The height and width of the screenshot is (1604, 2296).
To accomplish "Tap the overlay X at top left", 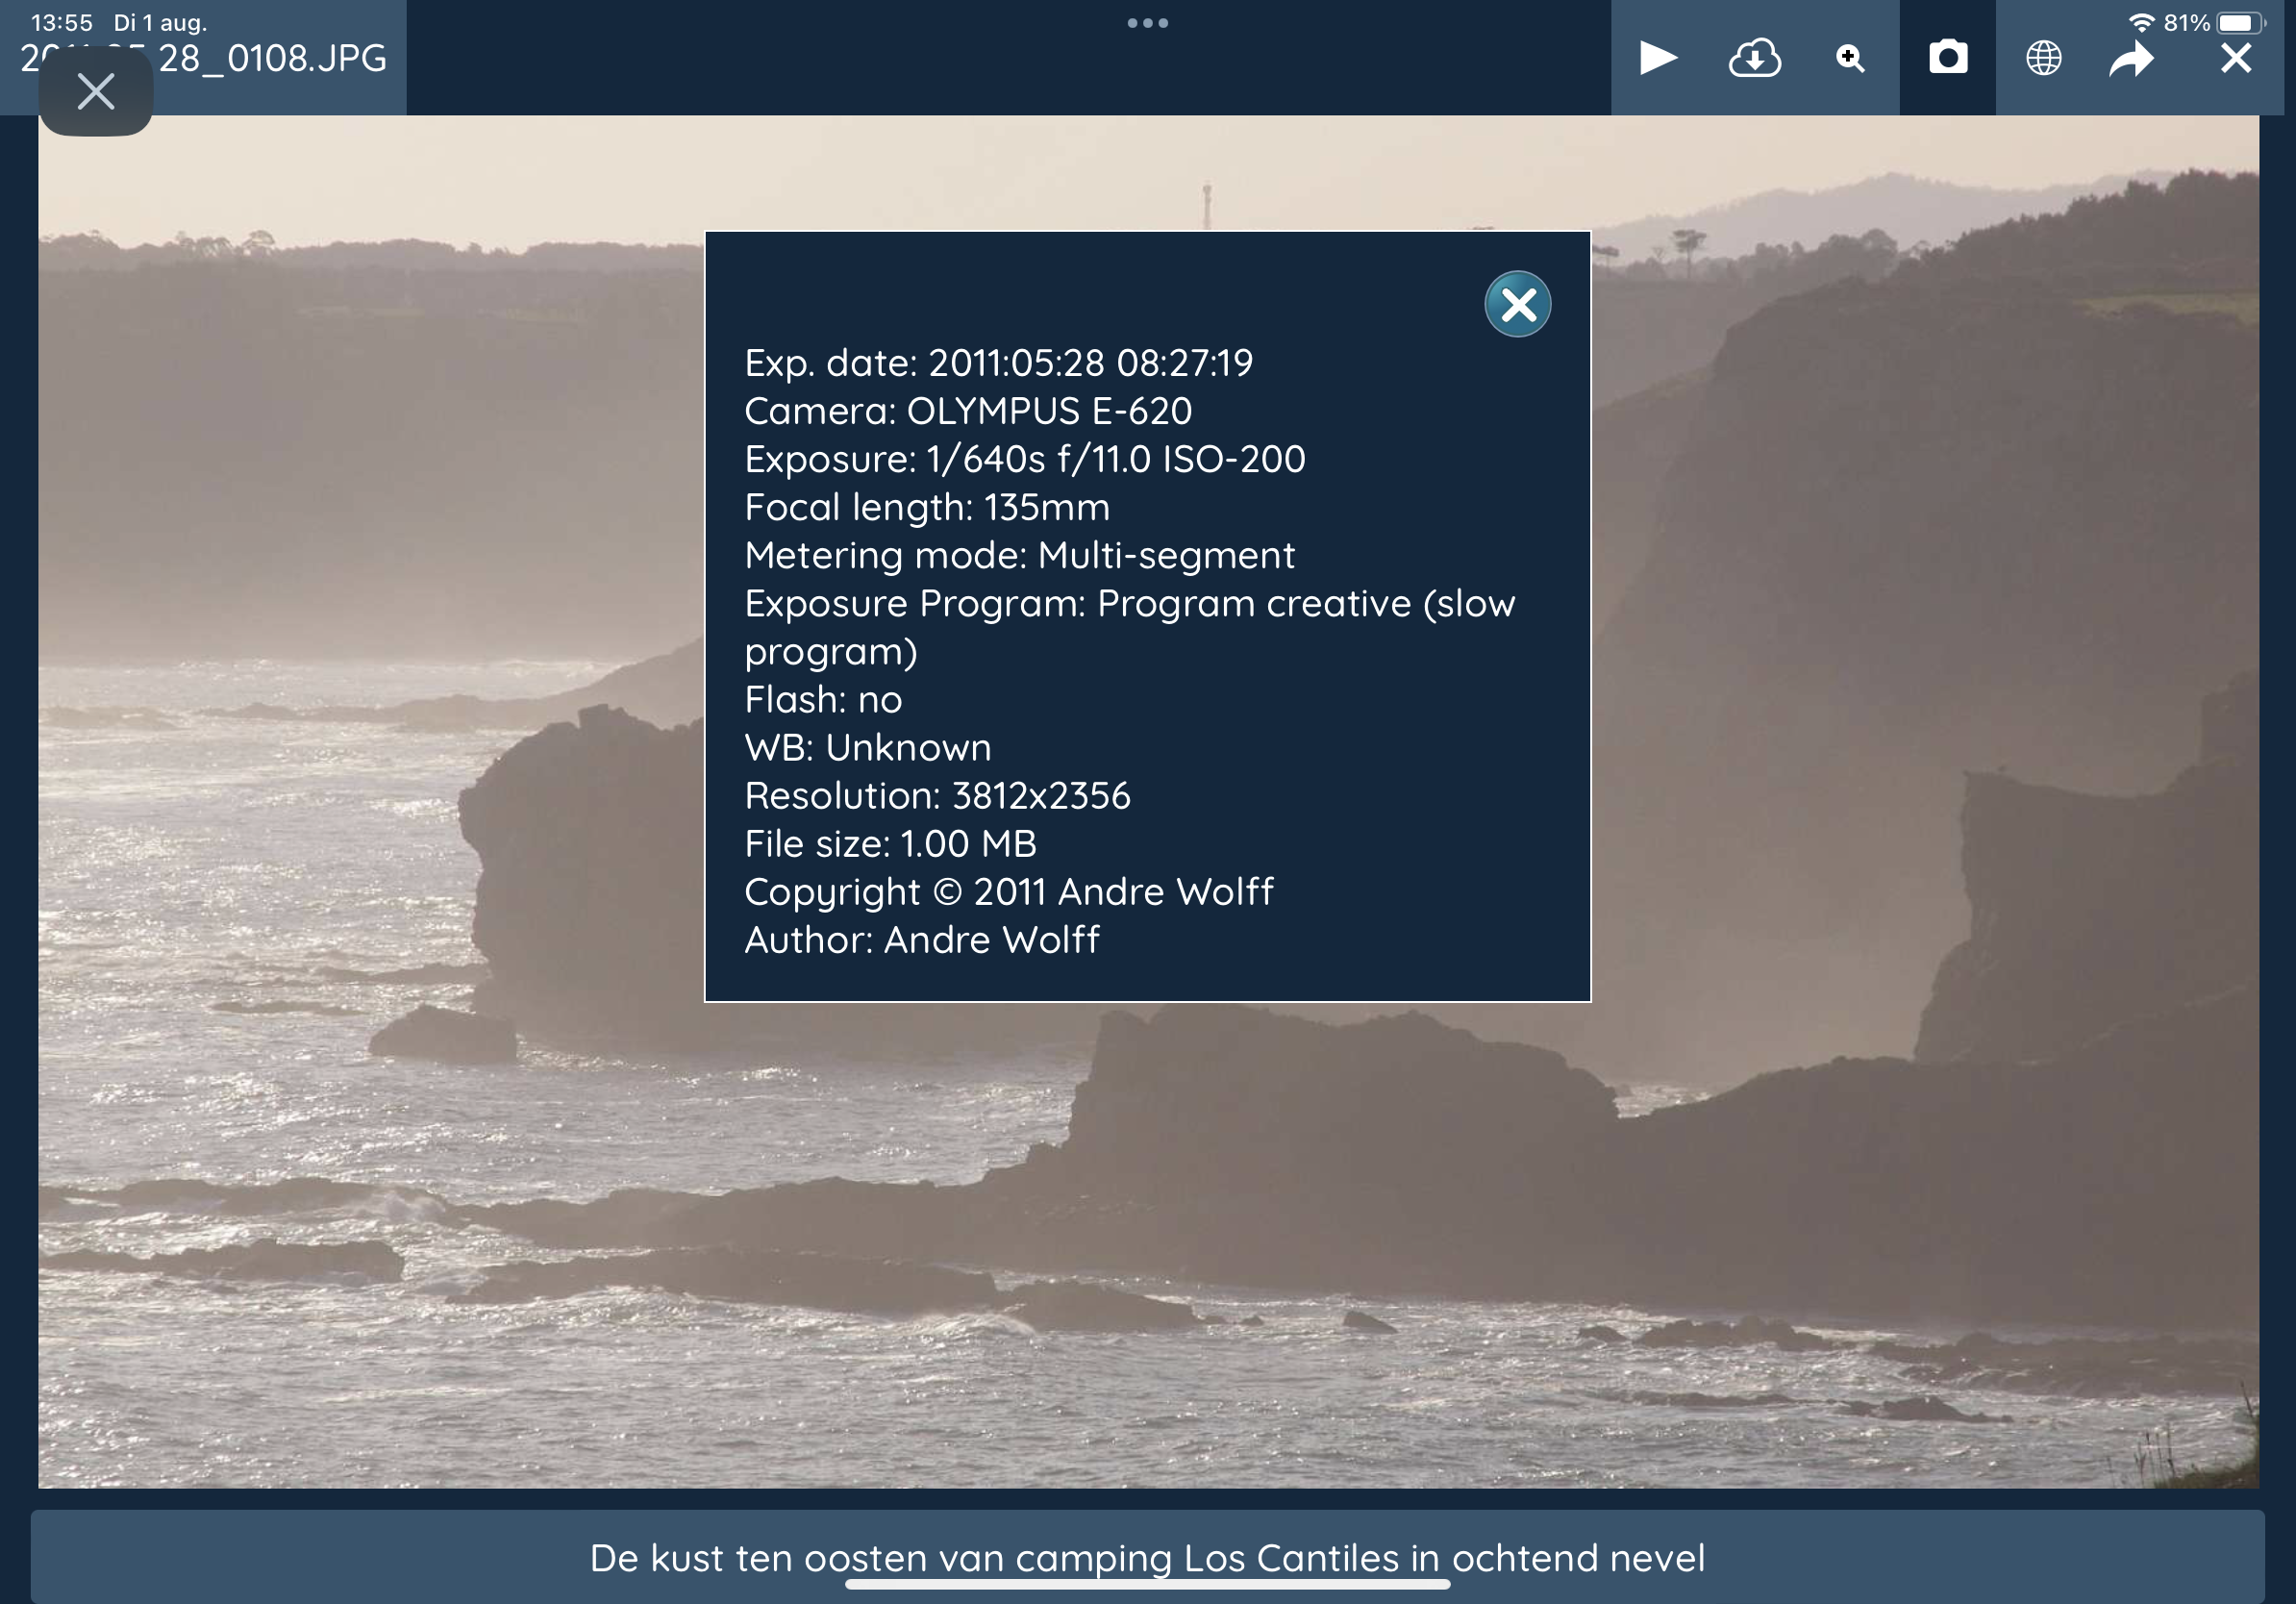I will (96, 92).
